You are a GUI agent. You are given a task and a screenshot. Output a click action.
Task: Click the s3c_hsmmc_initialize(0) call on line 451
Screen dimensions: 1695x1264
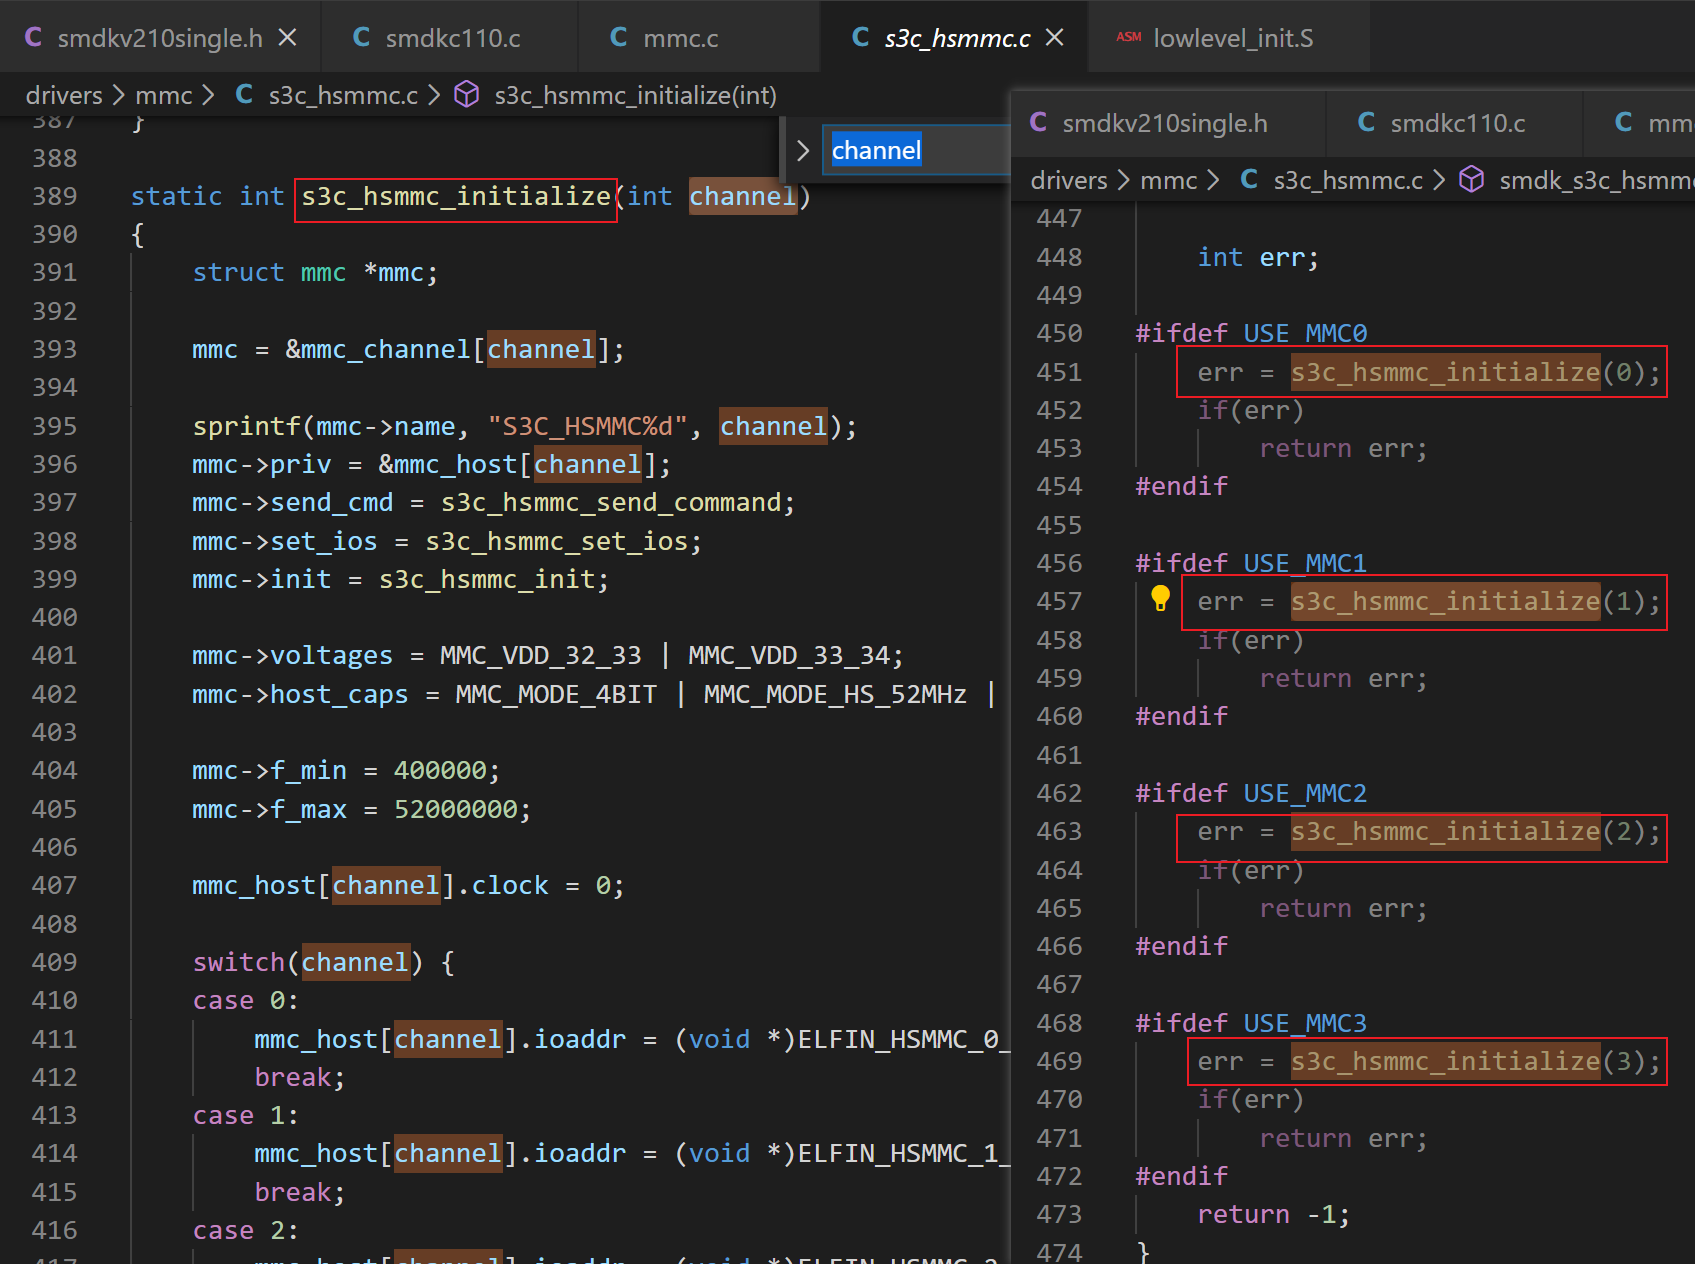(x=1445, y=372)
